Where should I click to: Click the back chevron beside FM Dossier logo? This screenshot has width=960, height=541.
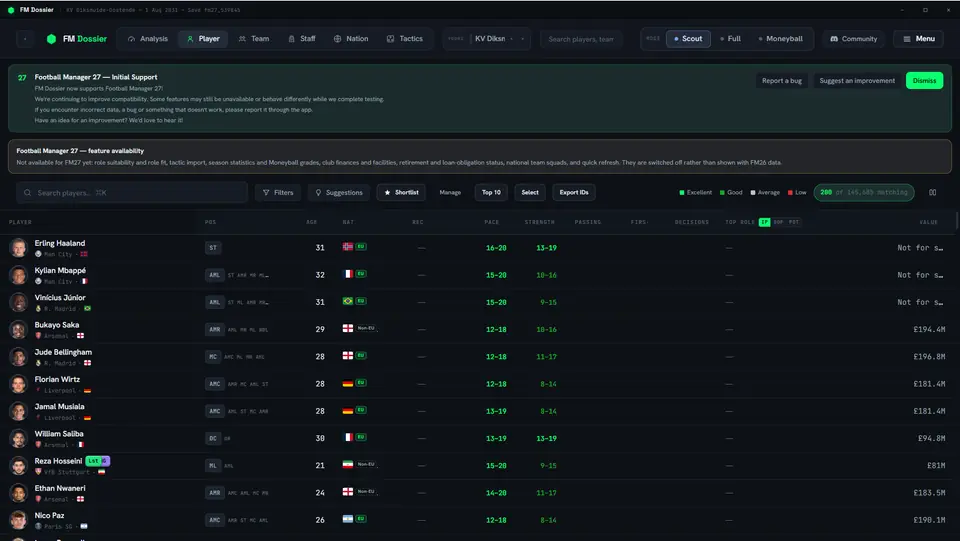click(25, 39)
